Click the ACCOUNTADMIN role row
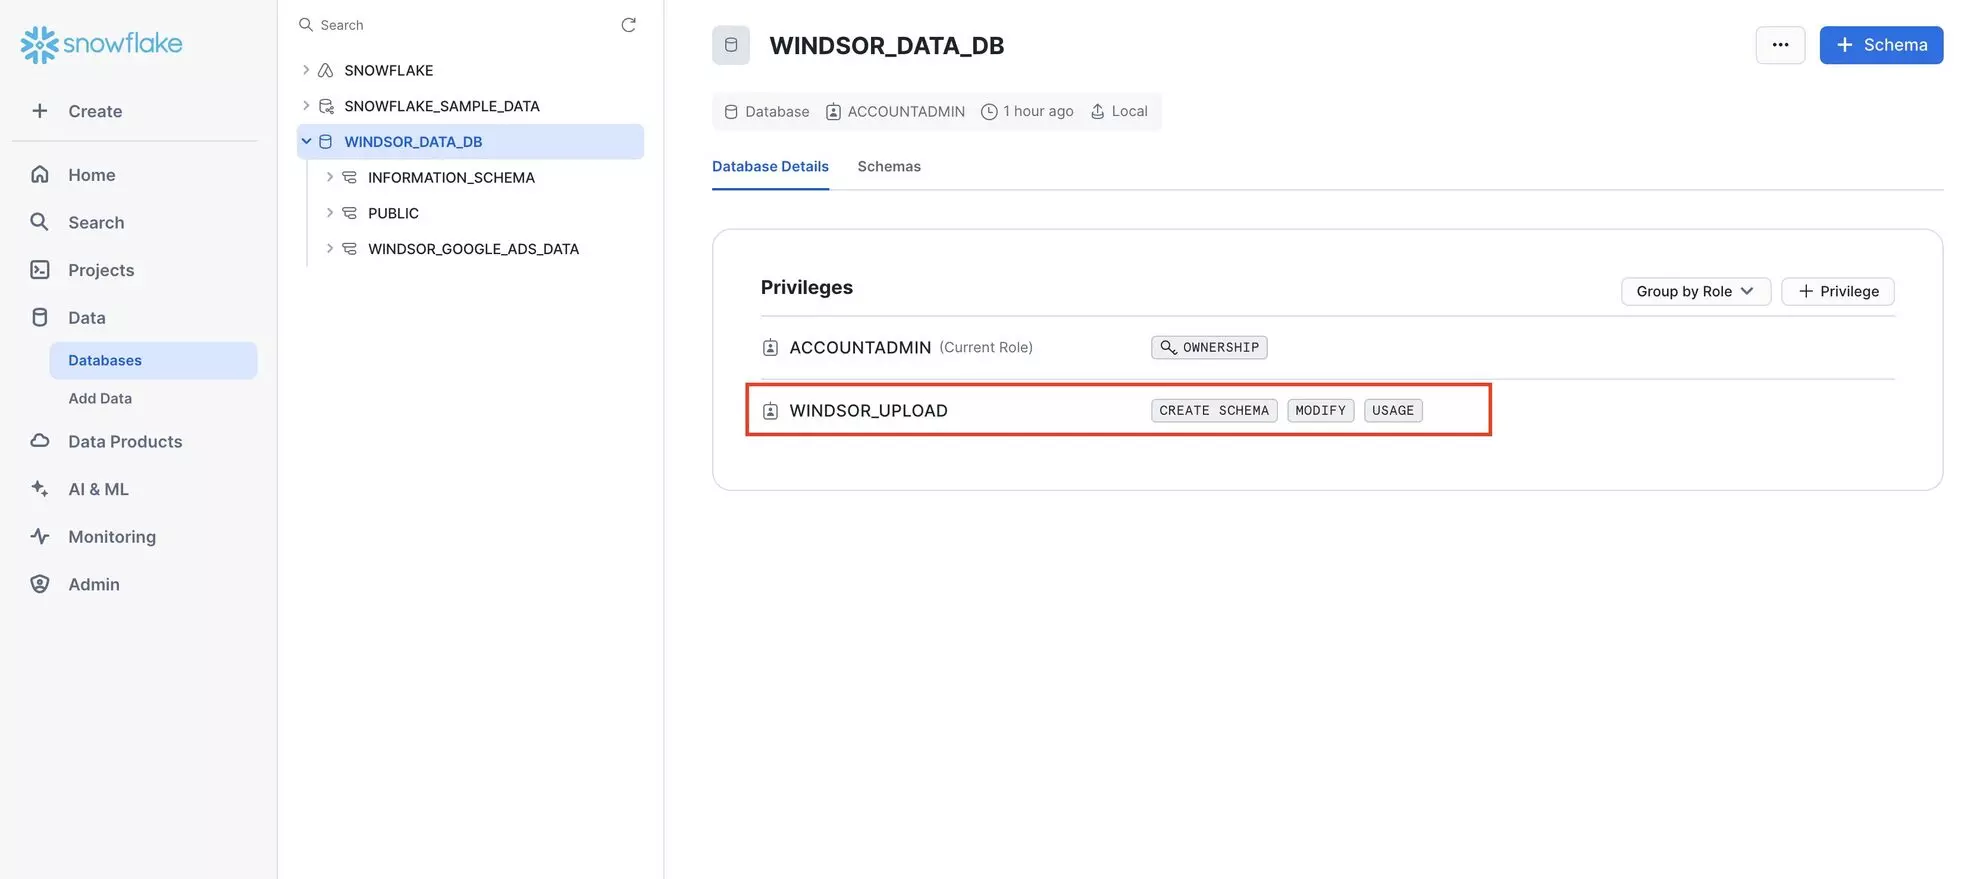Viewport: 1980px width, 879px height. coord(1327,347)
